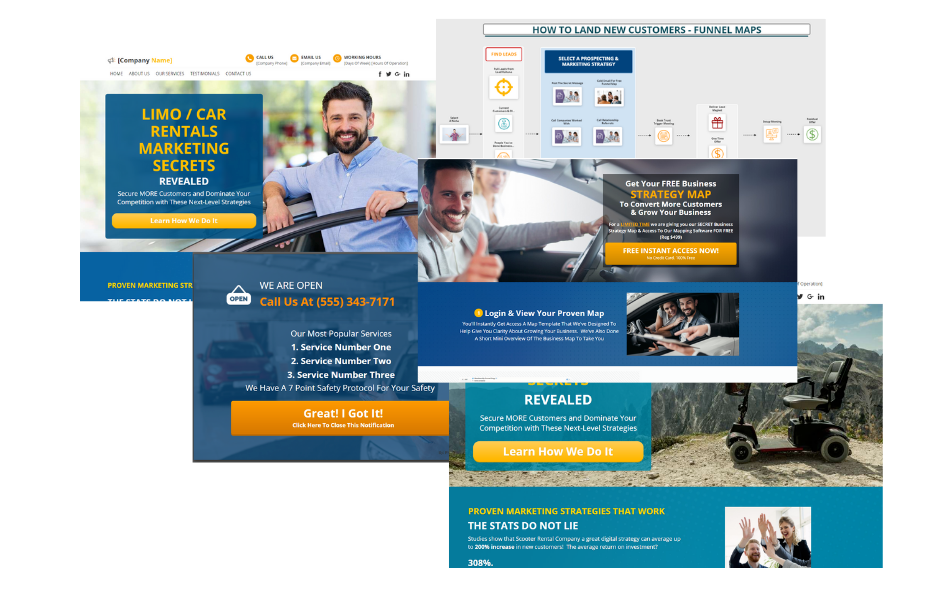This screenshot has height=591, width=946.
Task: Open the Cold Email thumbnail in the strategy box
Action: pos(609,96)
